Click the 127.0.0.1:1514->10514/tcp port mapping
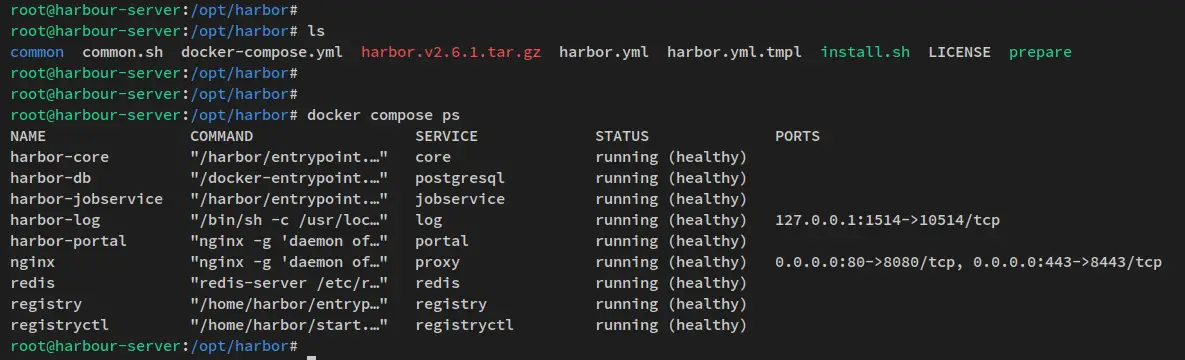 point(887,220)
